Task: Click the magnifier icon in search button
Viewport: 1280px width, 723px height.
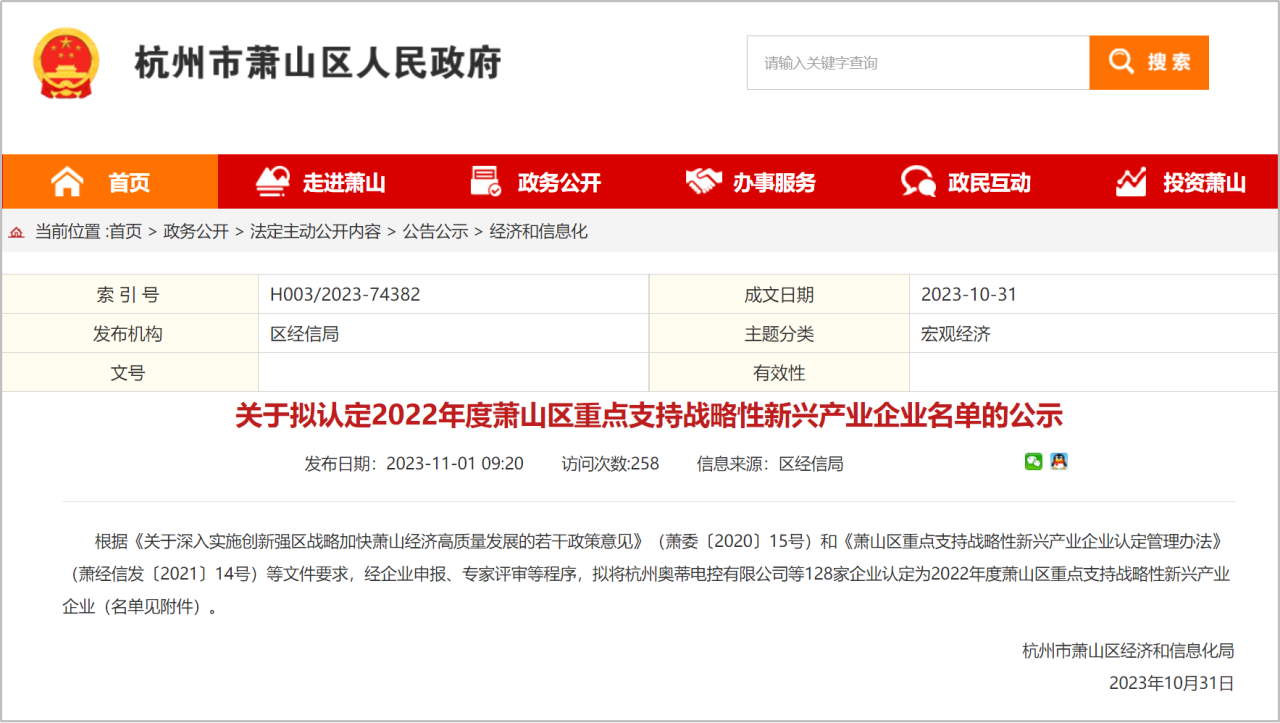Action: [1121, 62]
